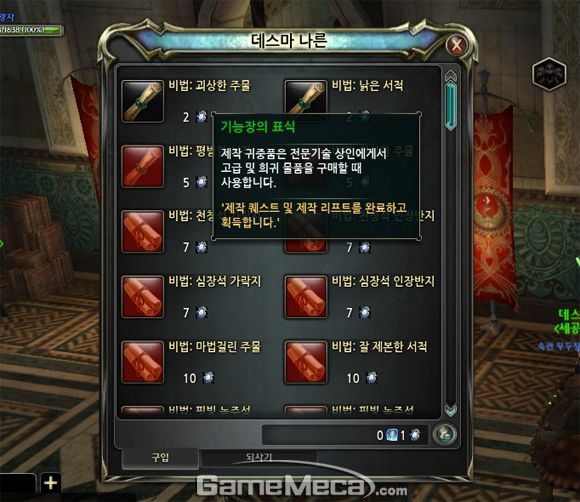580x502 pixels.
Task: Switch to the 구입 tab
Action: (x=160, y=458)
